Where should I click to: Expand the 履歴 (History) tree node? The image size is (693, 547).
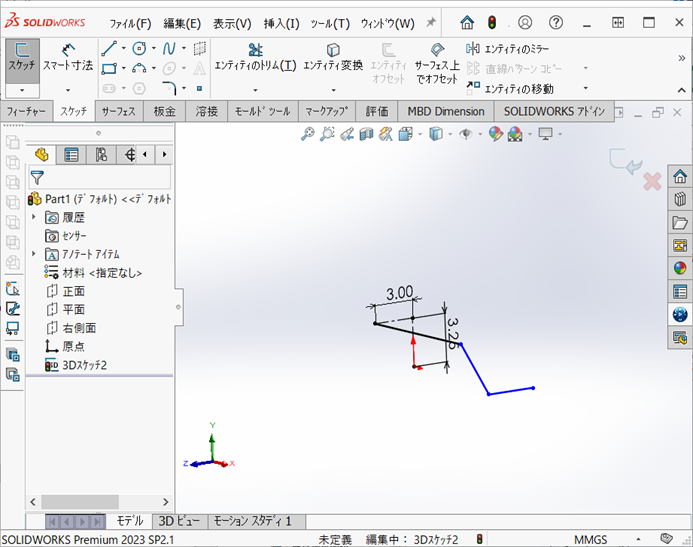point(34,217)
